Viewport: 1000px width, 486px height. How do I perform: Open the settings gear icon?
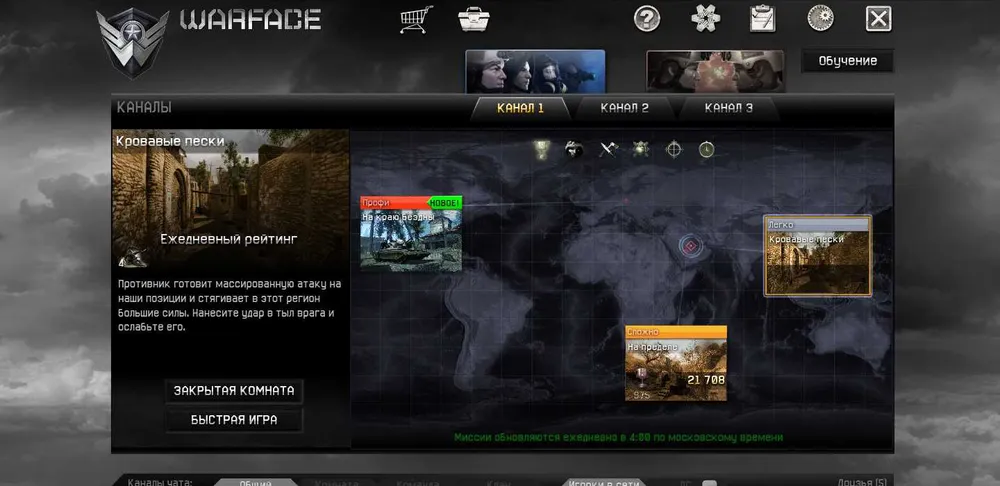pos(820,18)
